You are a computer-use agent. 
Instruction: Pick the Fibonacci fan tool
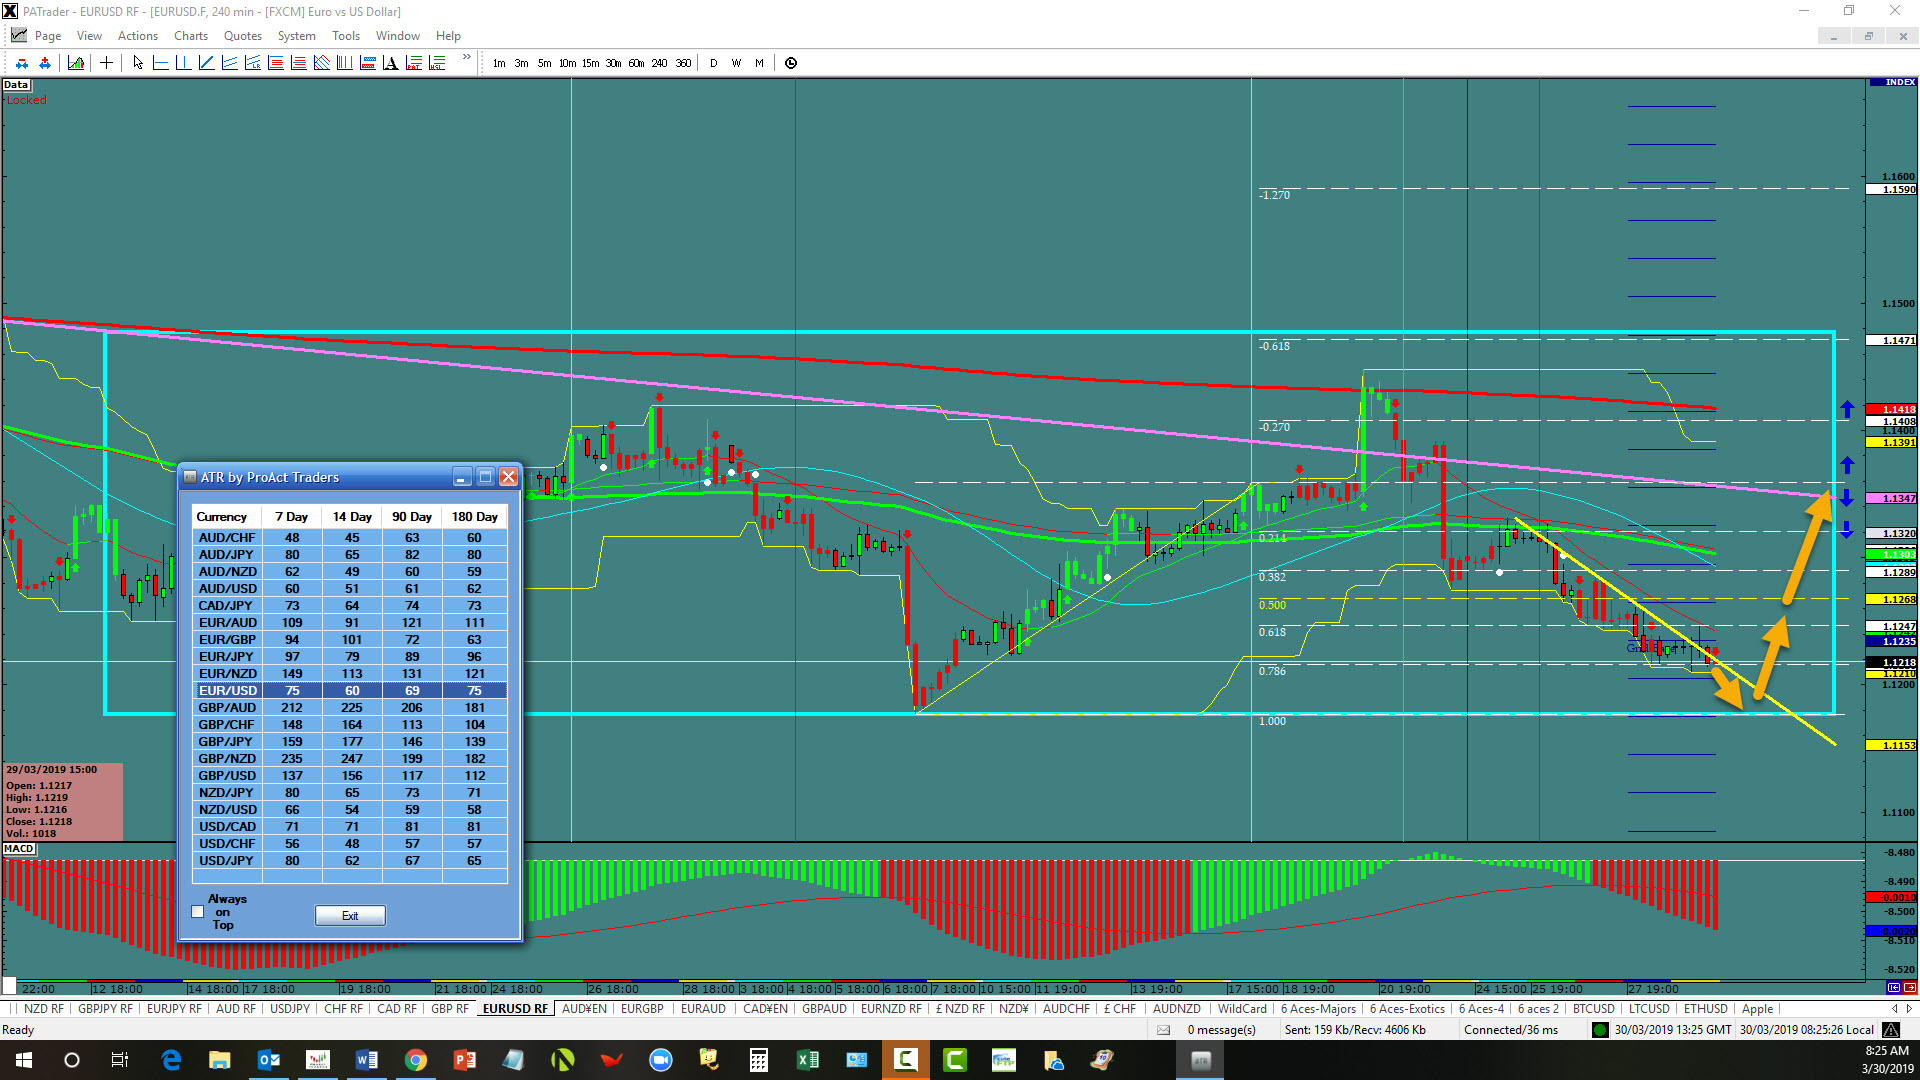point(321,63)
